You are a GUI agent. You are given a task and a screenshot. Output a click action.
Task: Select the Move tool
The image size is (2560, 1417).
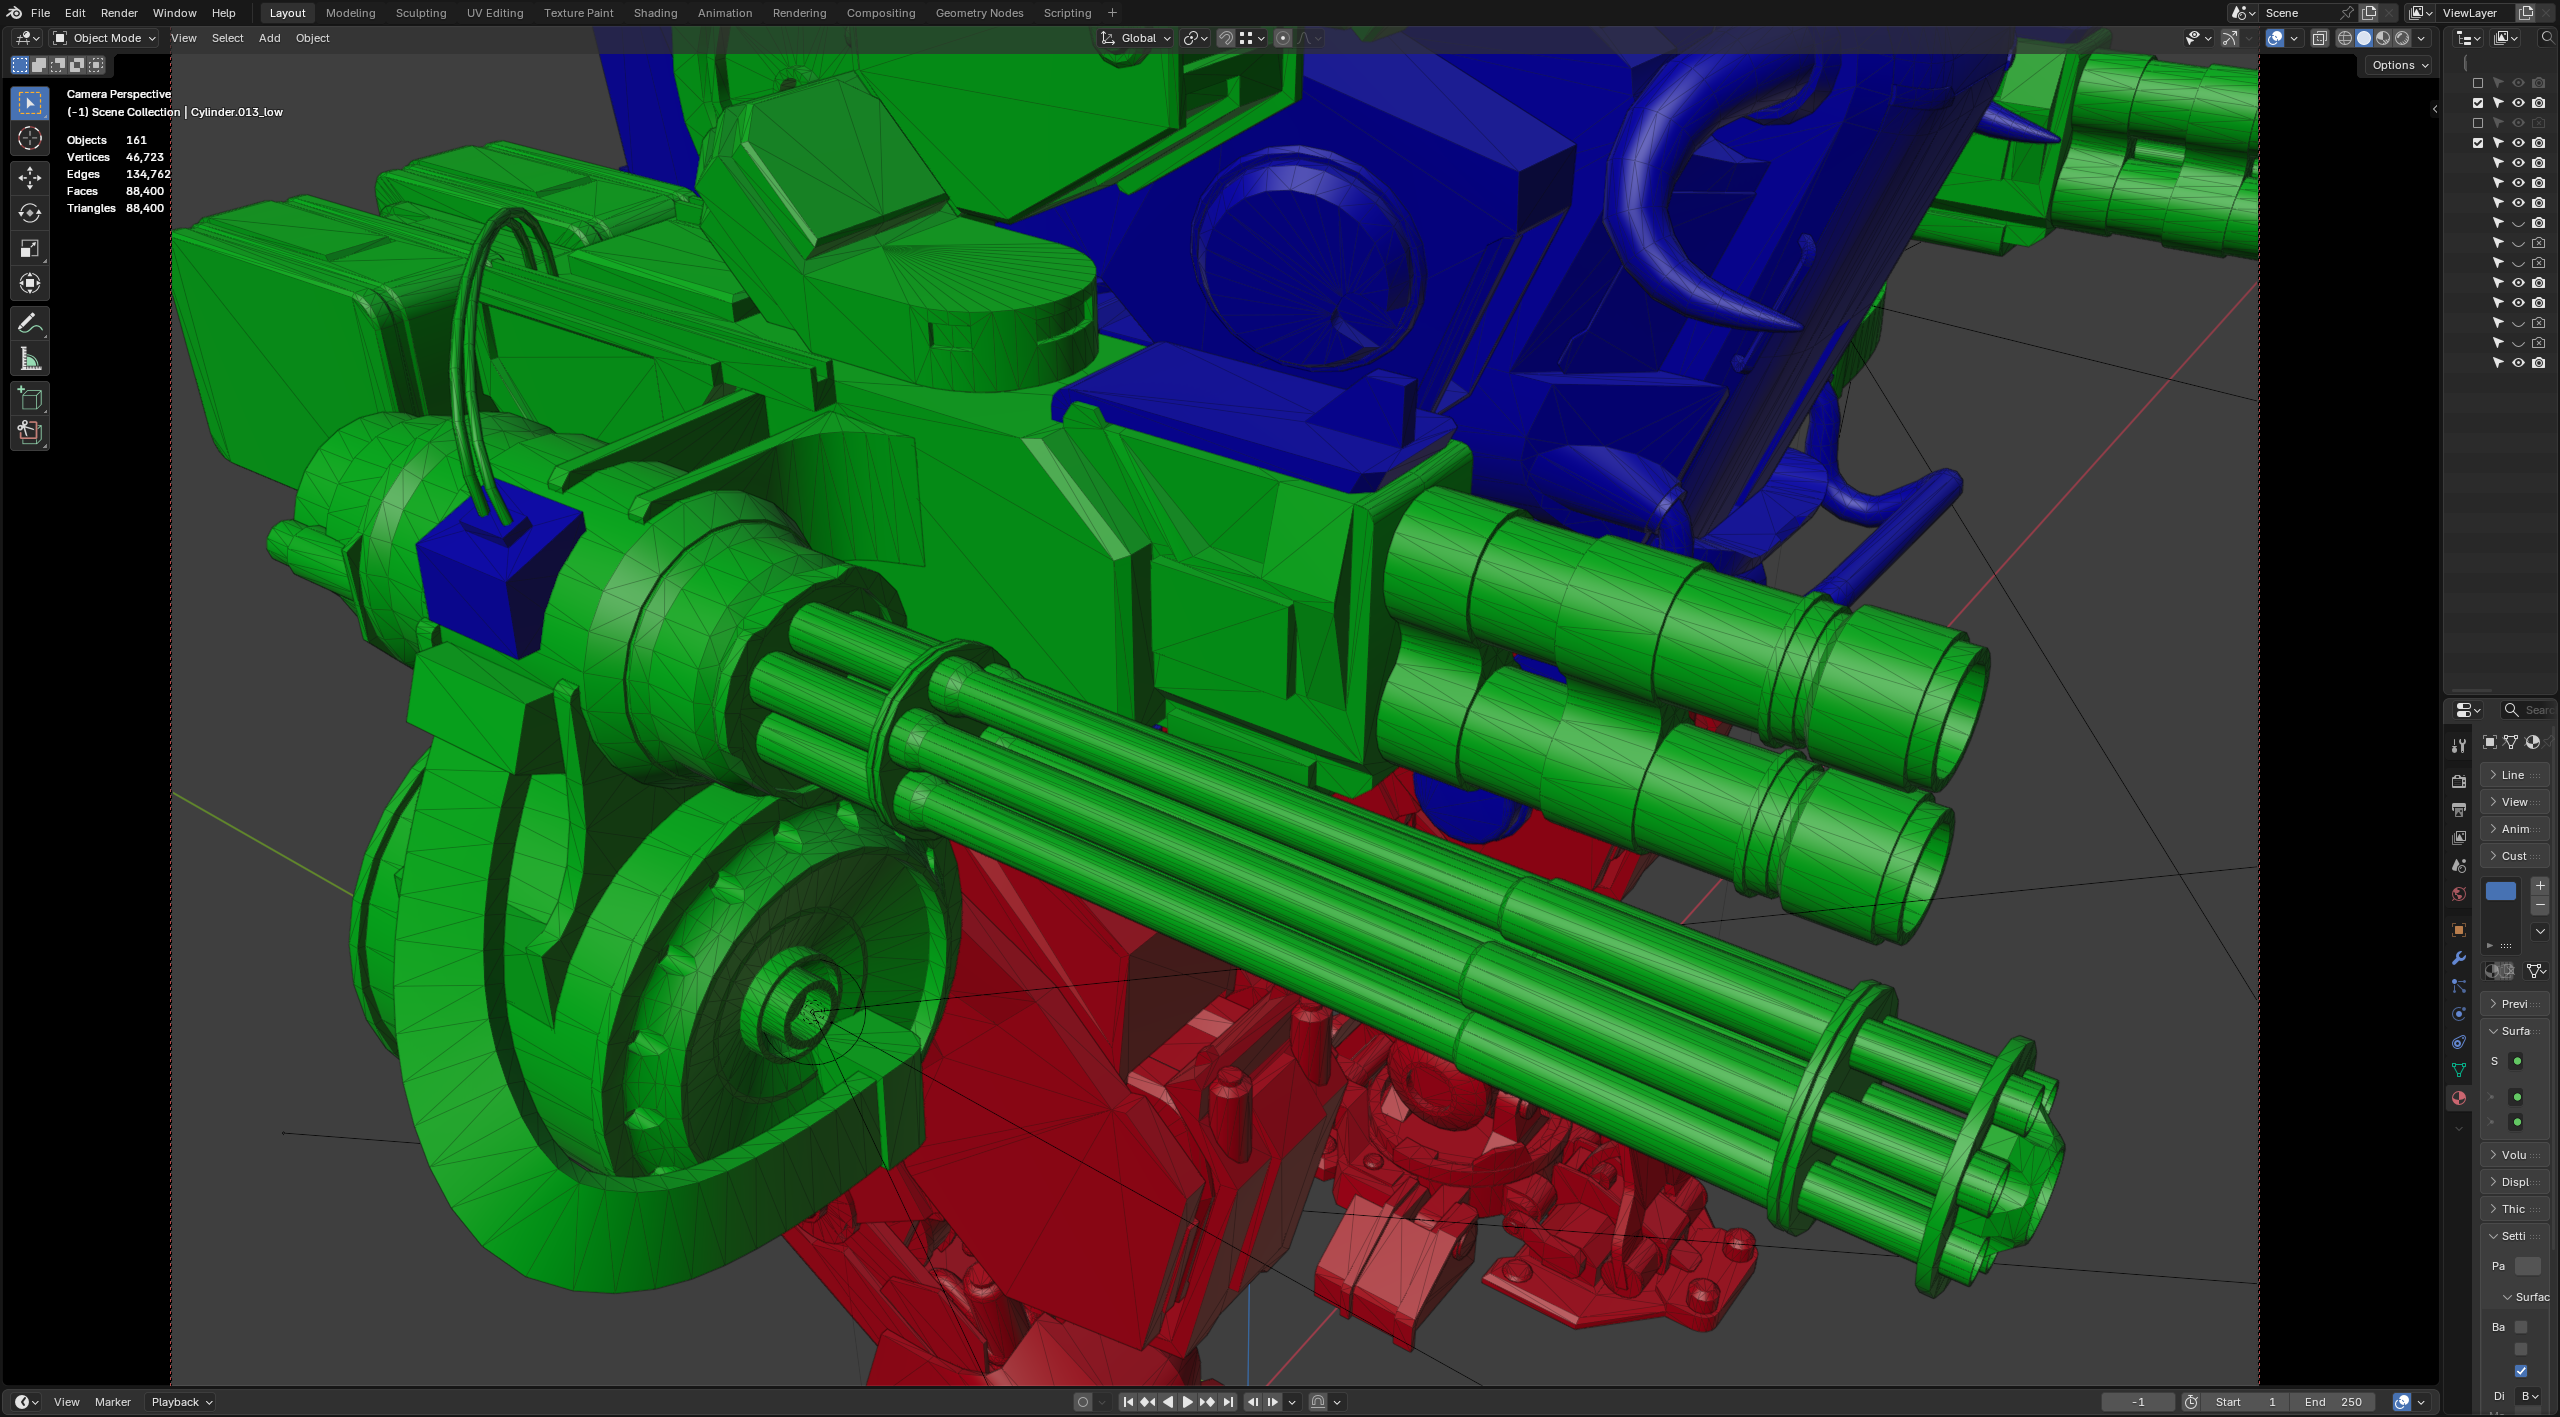pyautogui.click(x=30, y=177)
